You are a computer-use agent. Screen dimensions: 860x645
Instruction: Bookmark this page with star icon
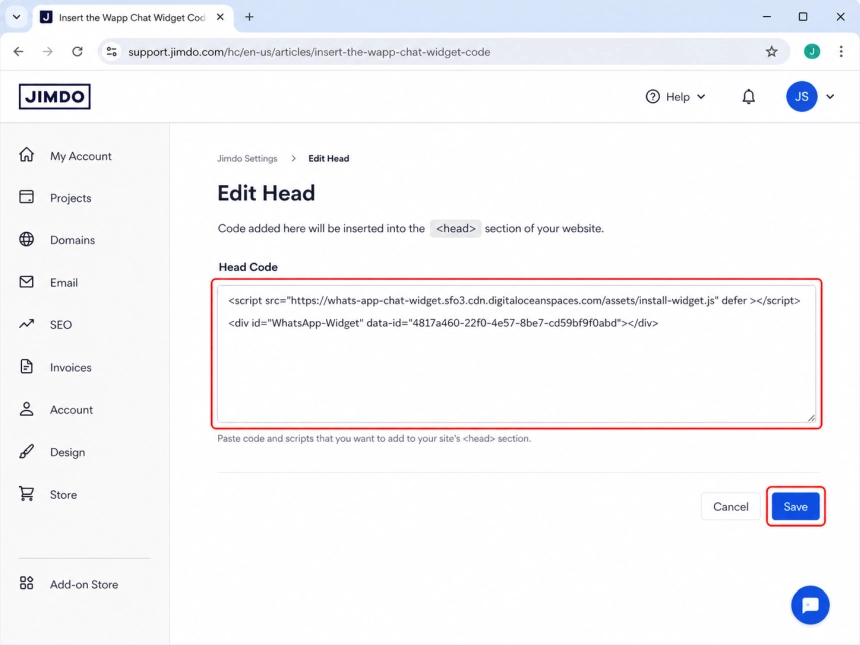pos(772,52)
